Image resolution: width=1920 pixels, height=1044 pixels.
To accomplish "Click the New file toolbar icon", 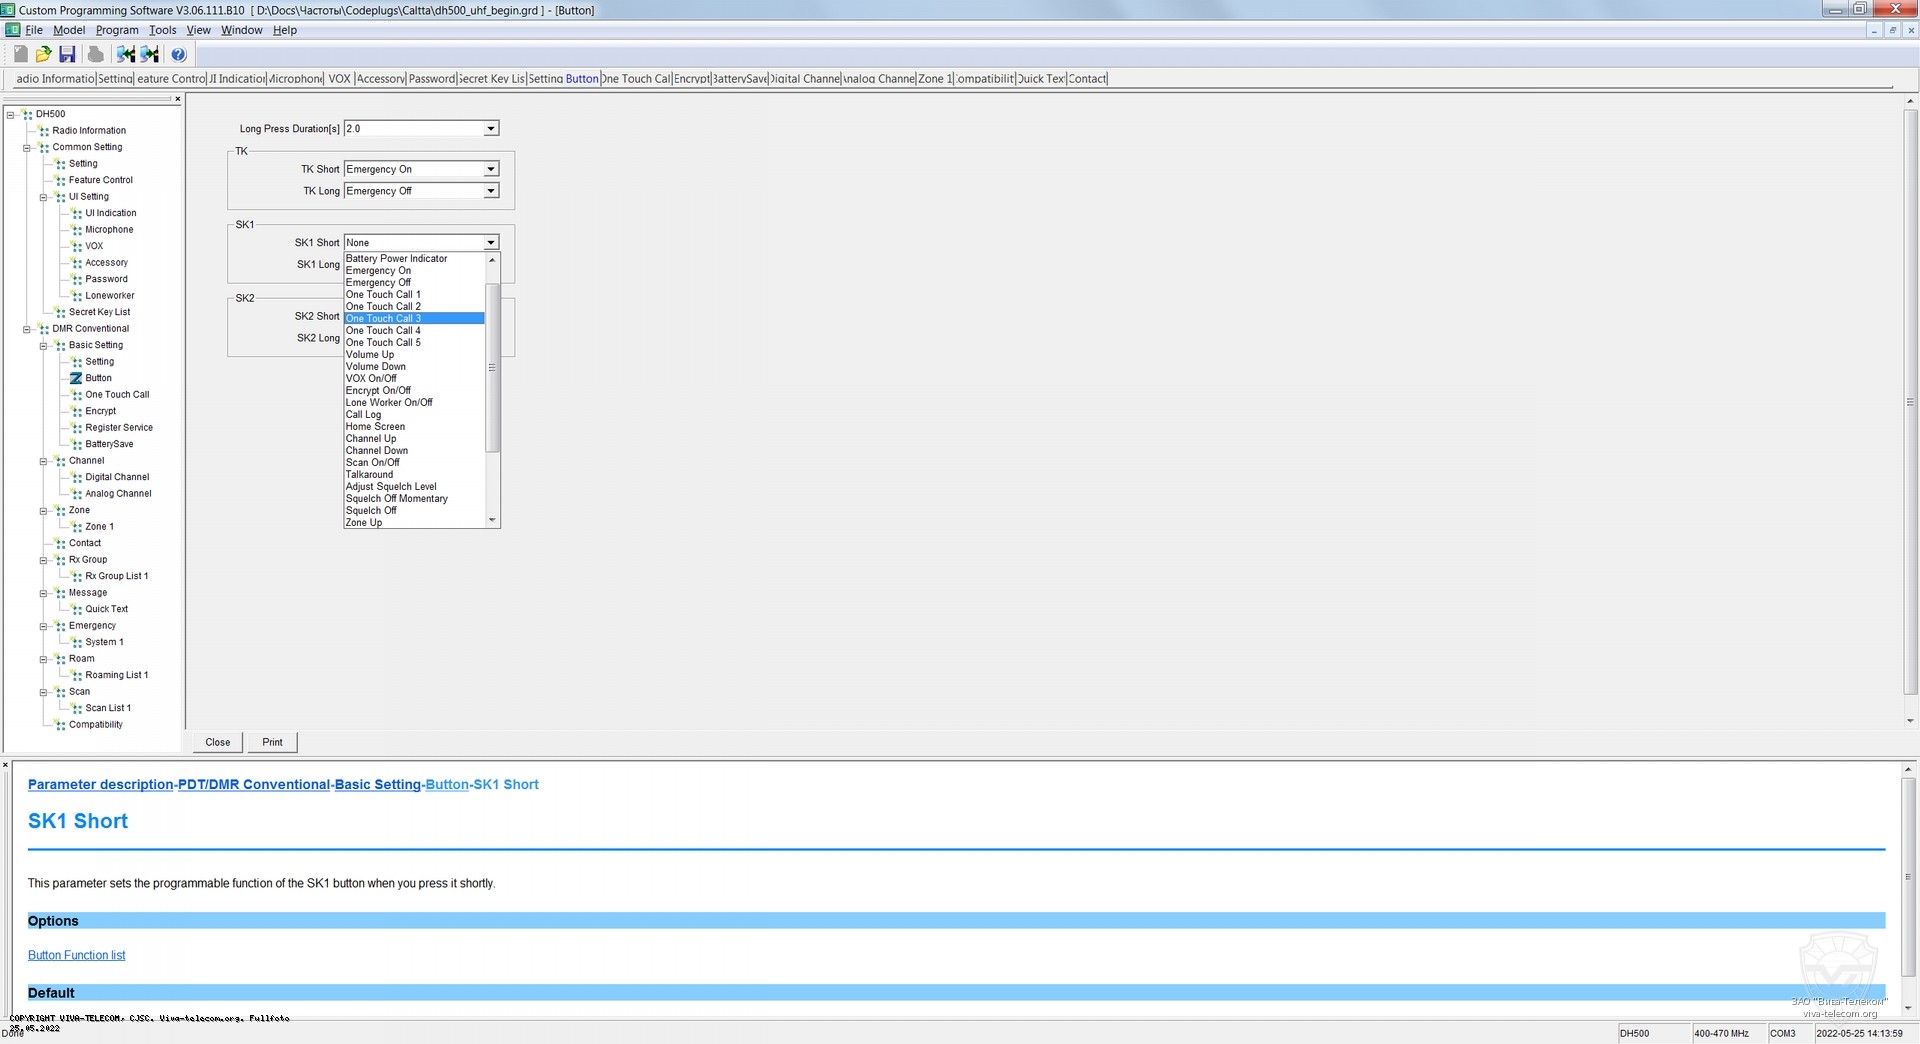I will [20, 54].
